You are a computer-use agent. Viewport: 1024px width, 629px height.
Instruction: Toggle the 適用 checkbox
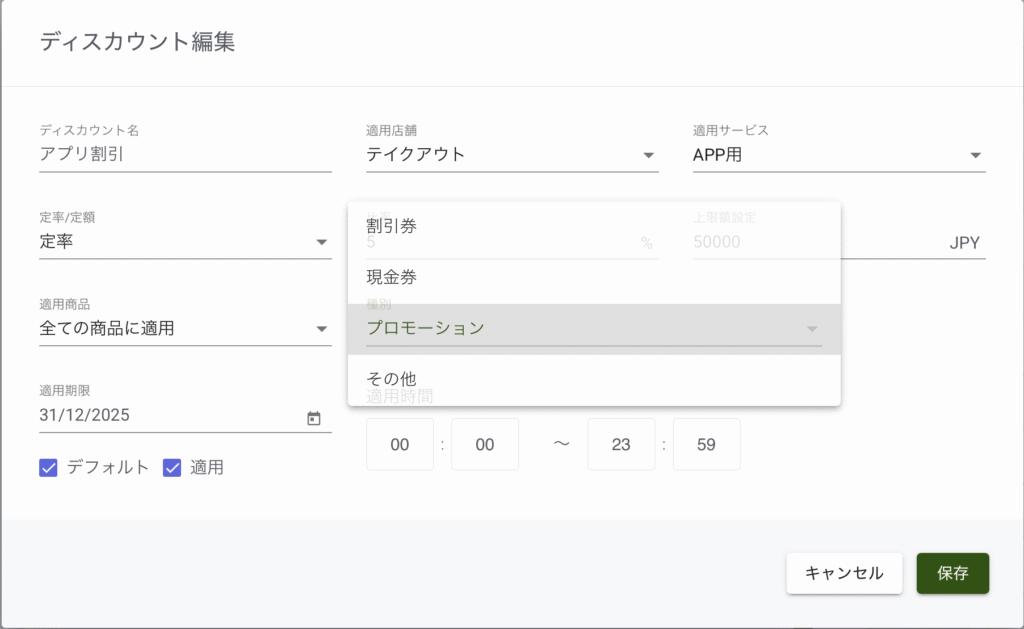pos(172,467)
